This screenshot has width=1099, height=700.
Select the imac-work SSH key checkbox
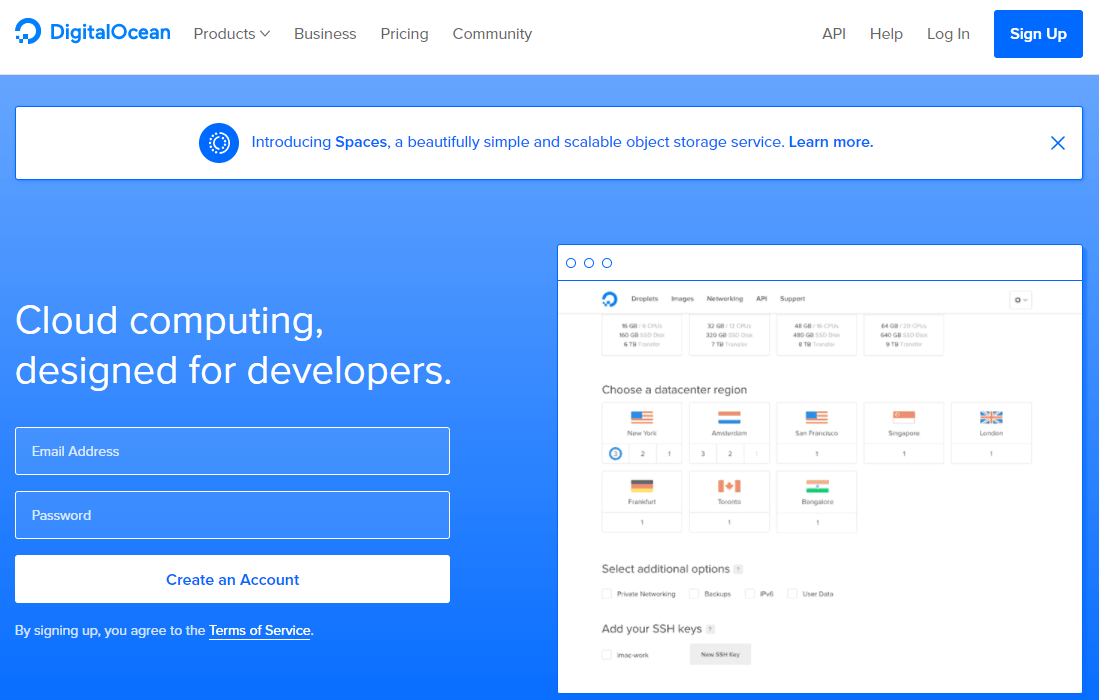point(606,653)
